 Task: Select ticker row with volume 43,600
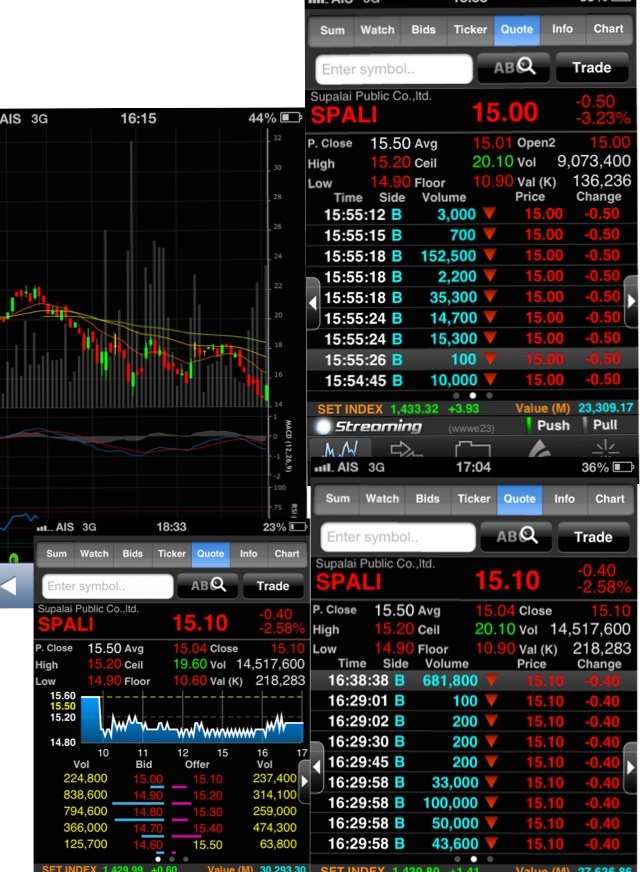pyautogui.click(x=474, y=844)
